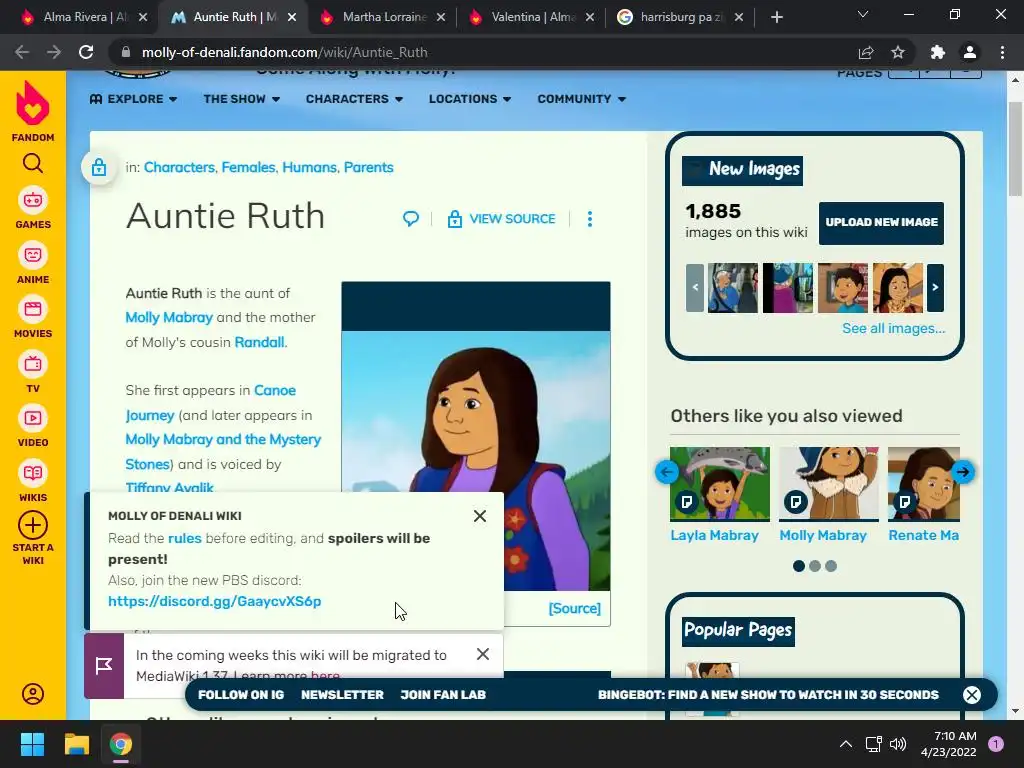Open Windows Start menu
This screenshot has height=768, width=1024.
[32, 744]
